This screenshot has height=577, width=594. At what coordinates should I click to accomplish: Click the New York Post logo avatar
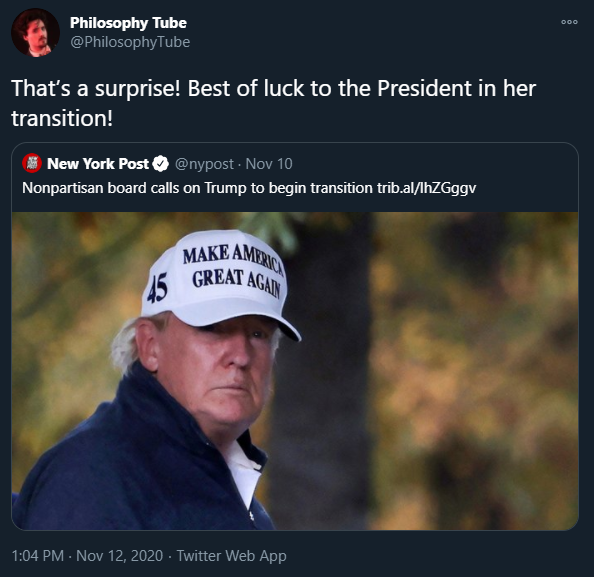32,163
